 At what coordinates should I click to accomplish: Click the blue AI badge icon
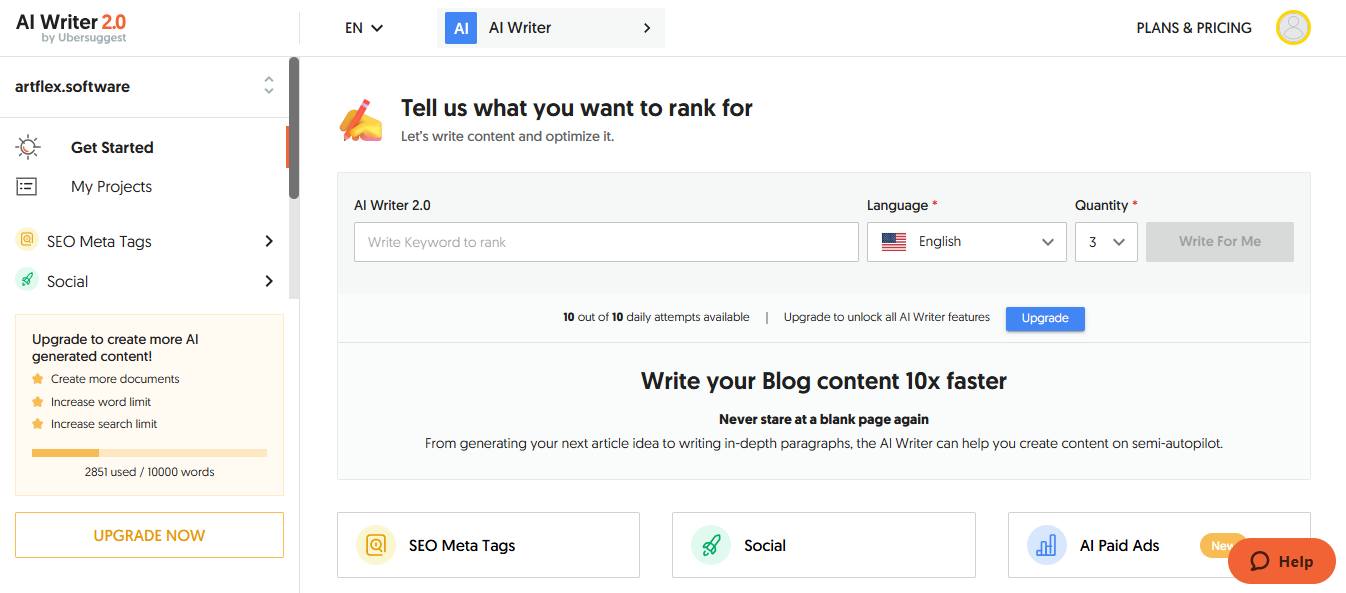(461, 28)
